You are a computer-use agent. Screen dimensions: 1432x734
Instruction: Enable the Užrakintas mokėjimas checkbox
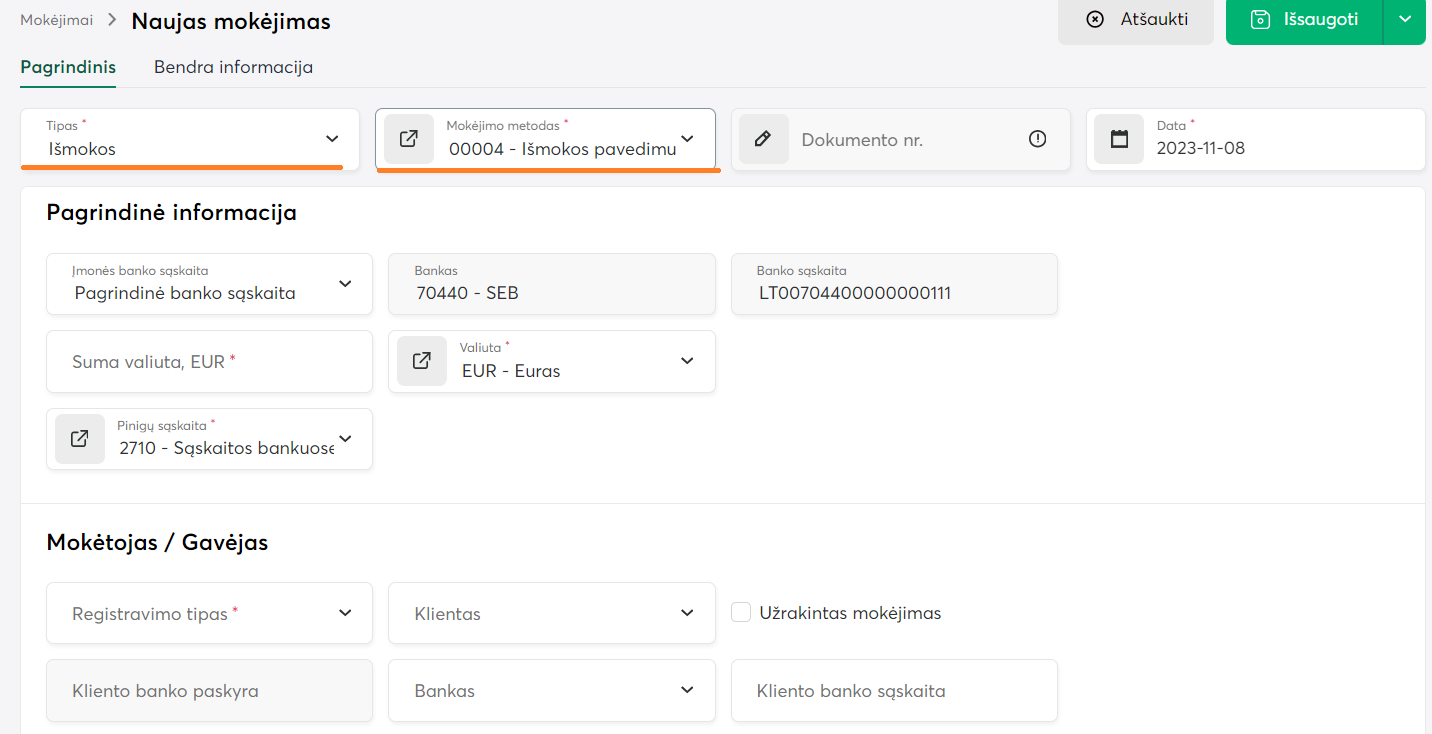(741, 612)
